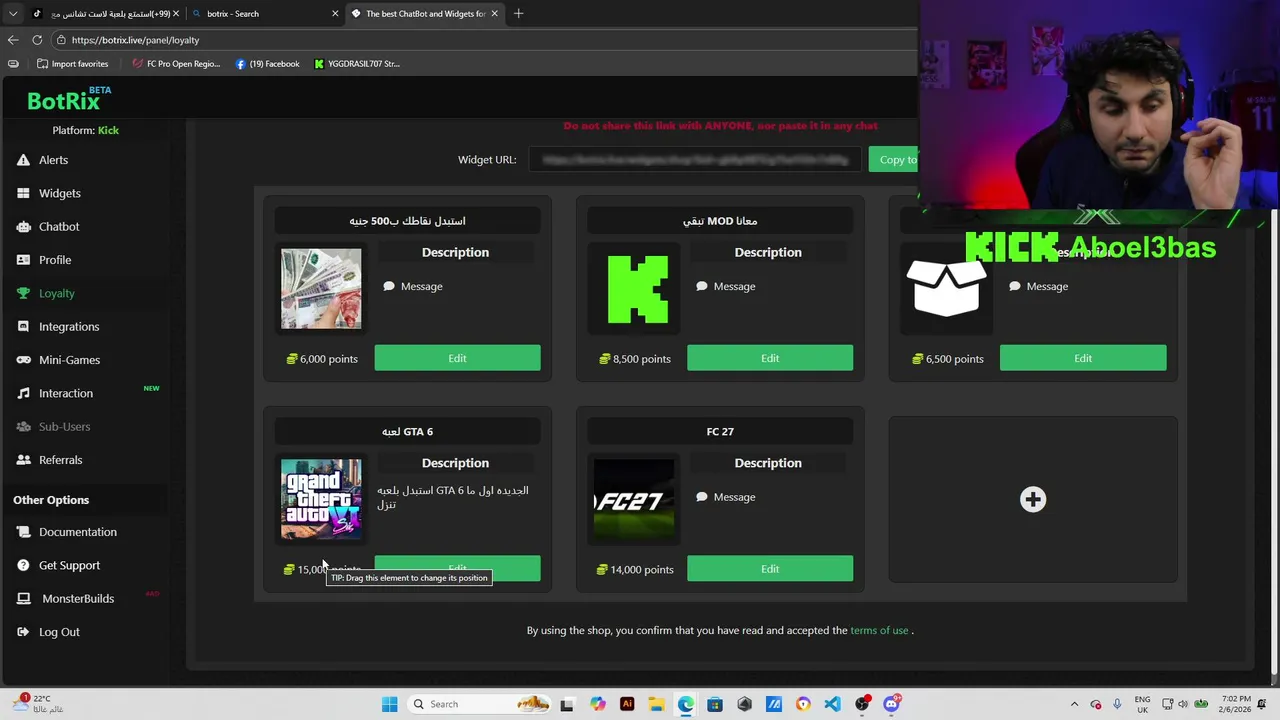The width and height of the screenshot is (1280, 720).
Task: Select Loyalty in the sidebar
Action: 45,293
